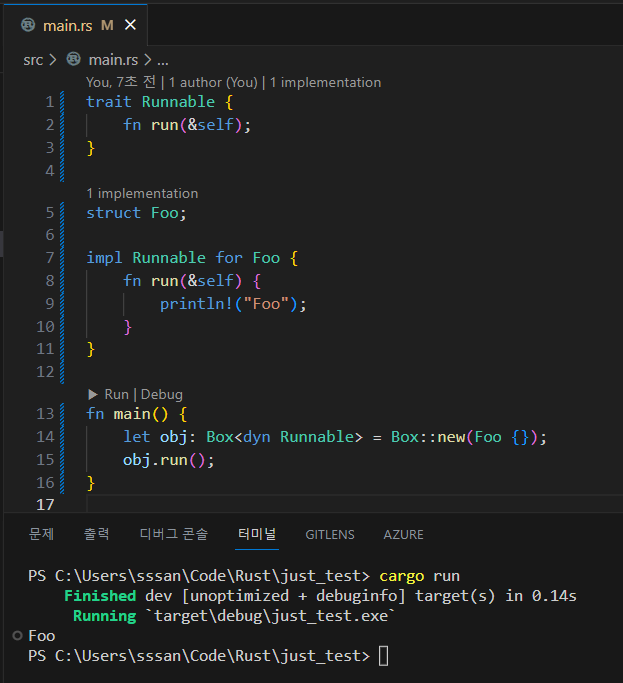Expand the breadcrumb ellipsis symbol list
The image size is (623, 683).
[162, 60]
